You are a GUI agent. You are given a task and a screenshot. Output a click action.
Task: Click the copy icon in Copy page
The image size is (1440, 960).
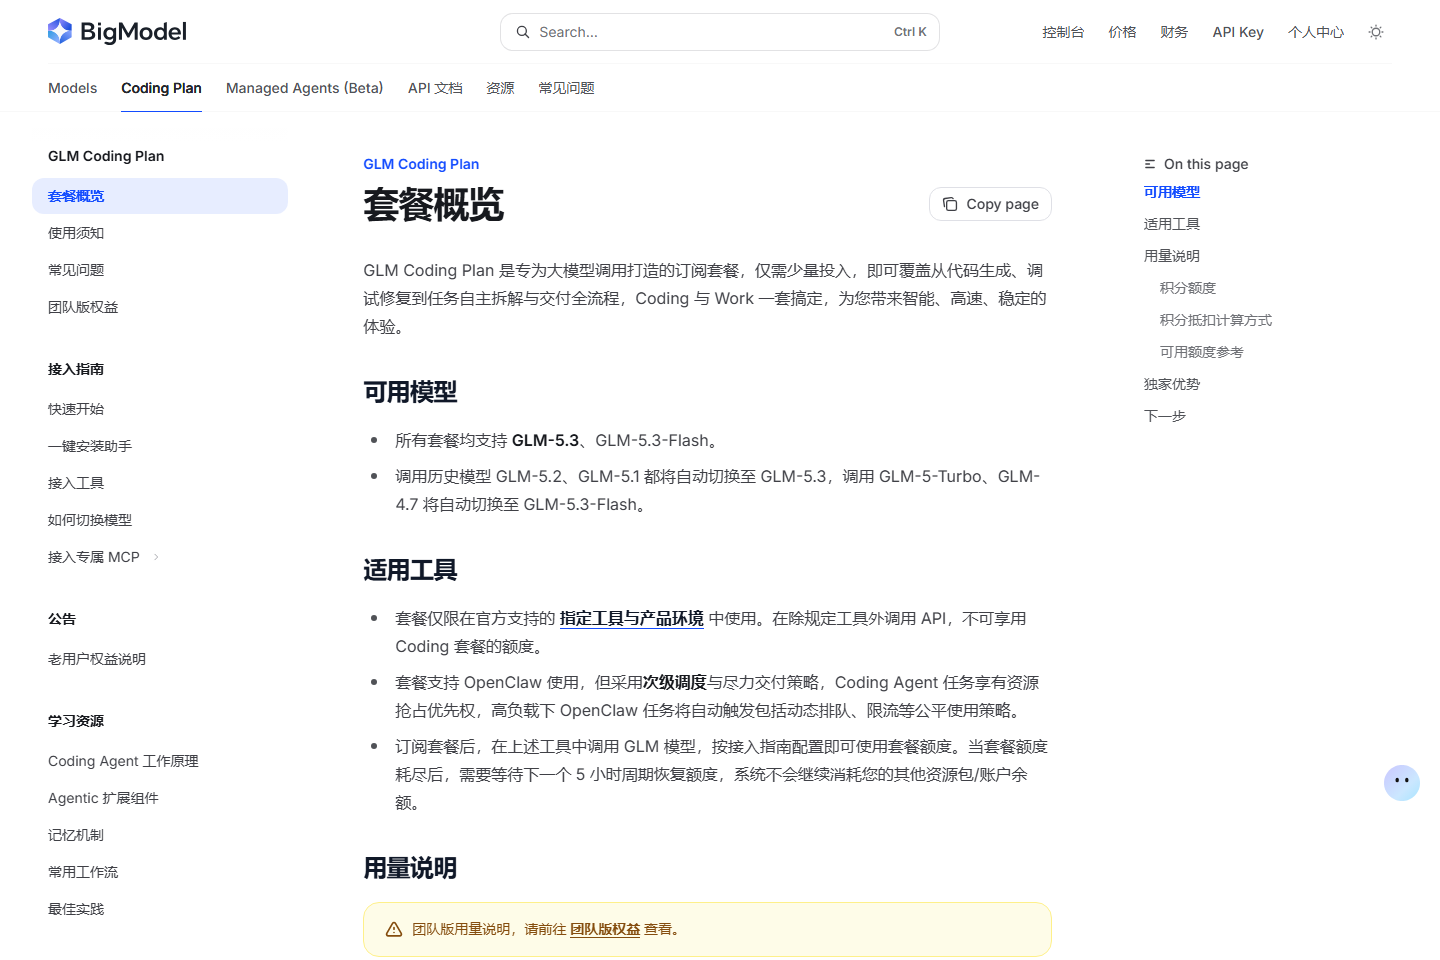950,204
